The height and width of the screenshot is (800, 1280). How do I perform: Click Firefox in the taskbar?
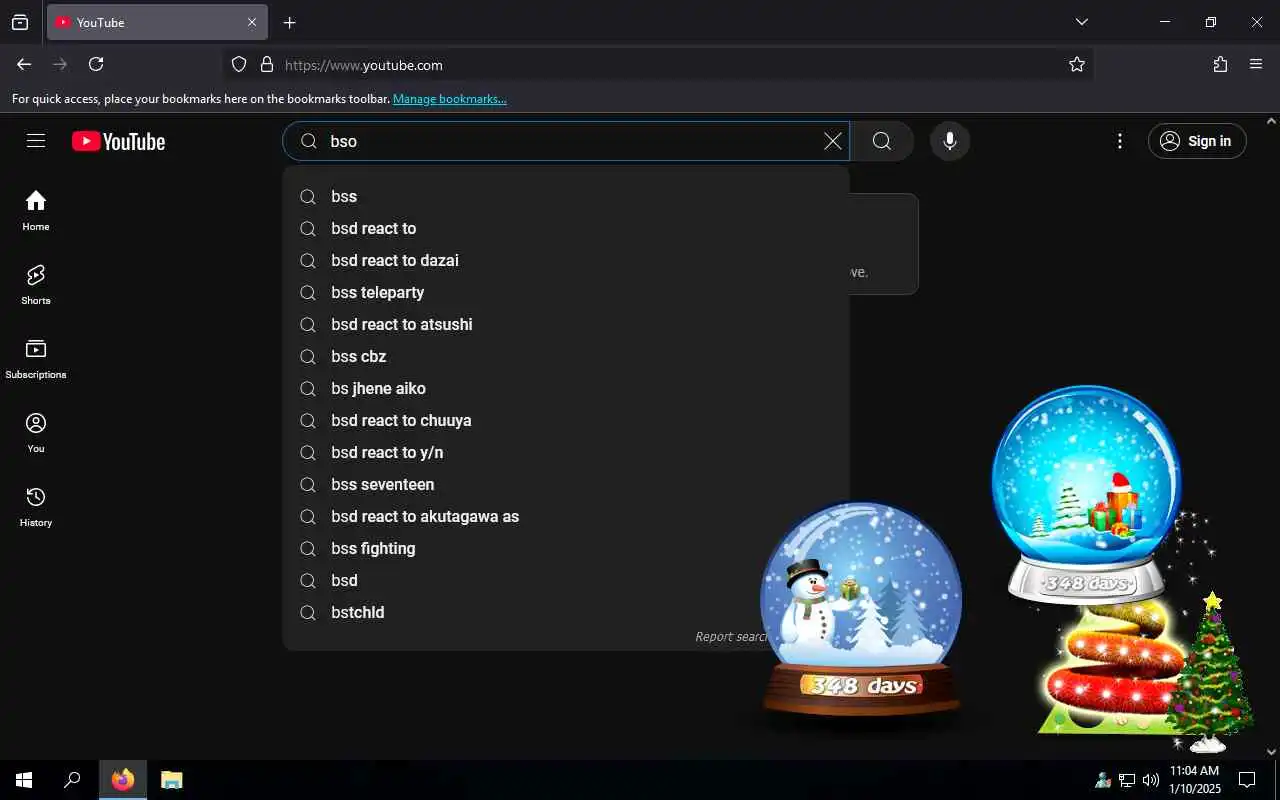pos(123,780)
